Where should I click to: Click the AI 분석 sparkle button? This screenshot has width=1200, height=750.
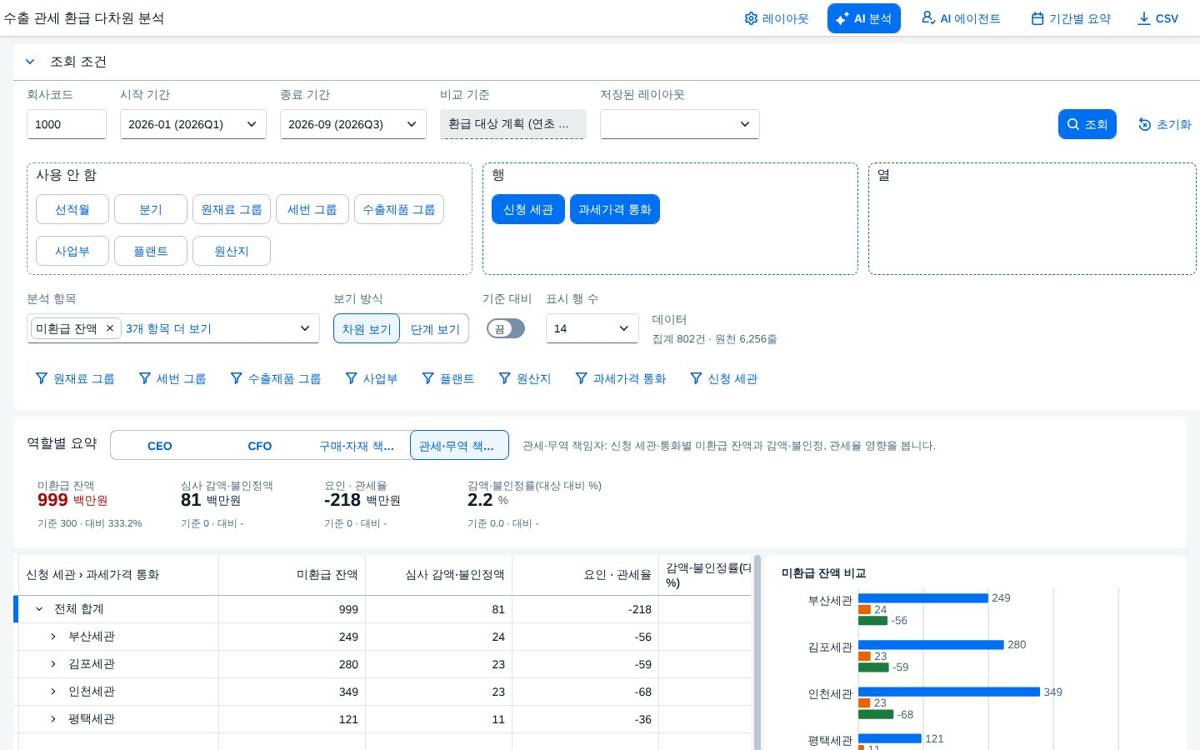point(864,18)
